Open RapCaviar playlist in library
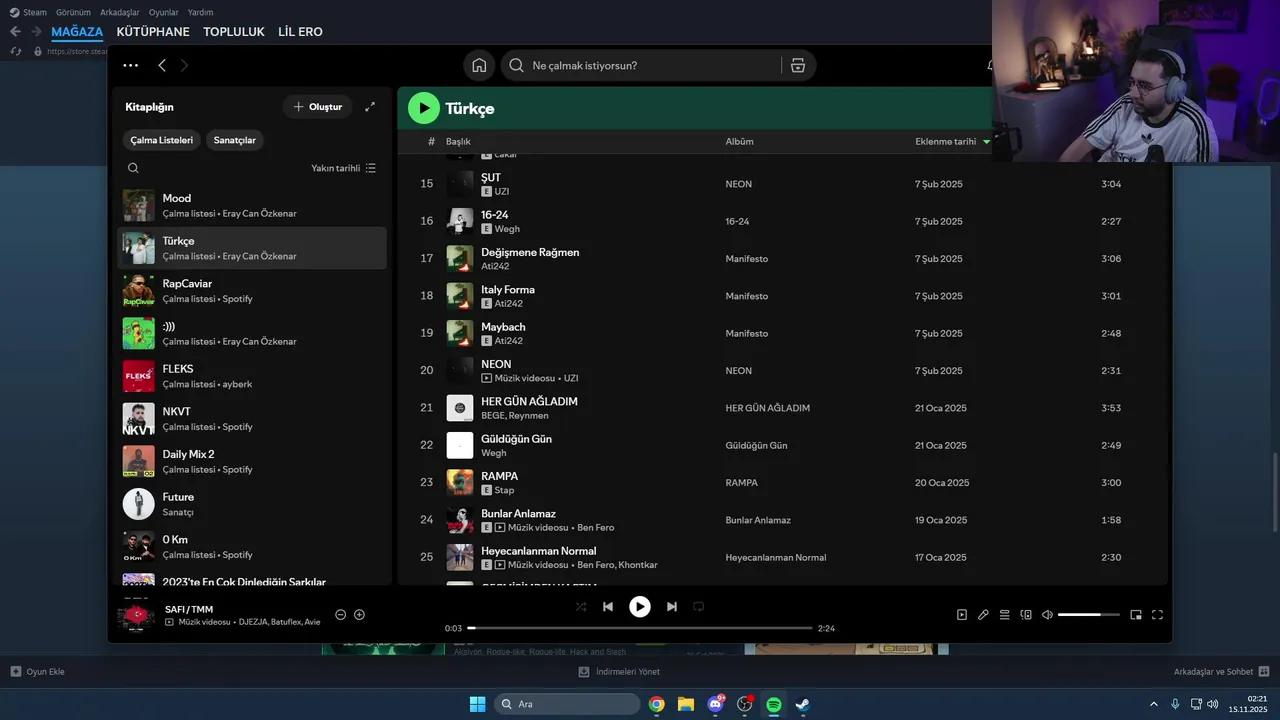1280x720 pixels. [x=252, y=290]
